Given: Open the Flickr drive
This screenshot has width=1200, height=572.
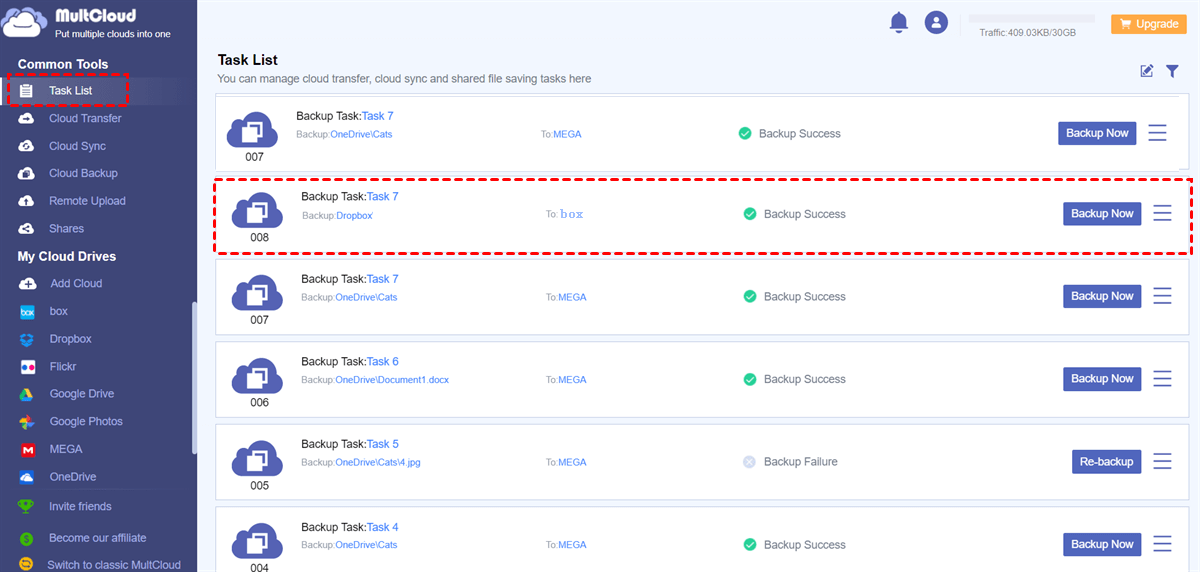Looking at the screenshot, I should tap(62, 367).
